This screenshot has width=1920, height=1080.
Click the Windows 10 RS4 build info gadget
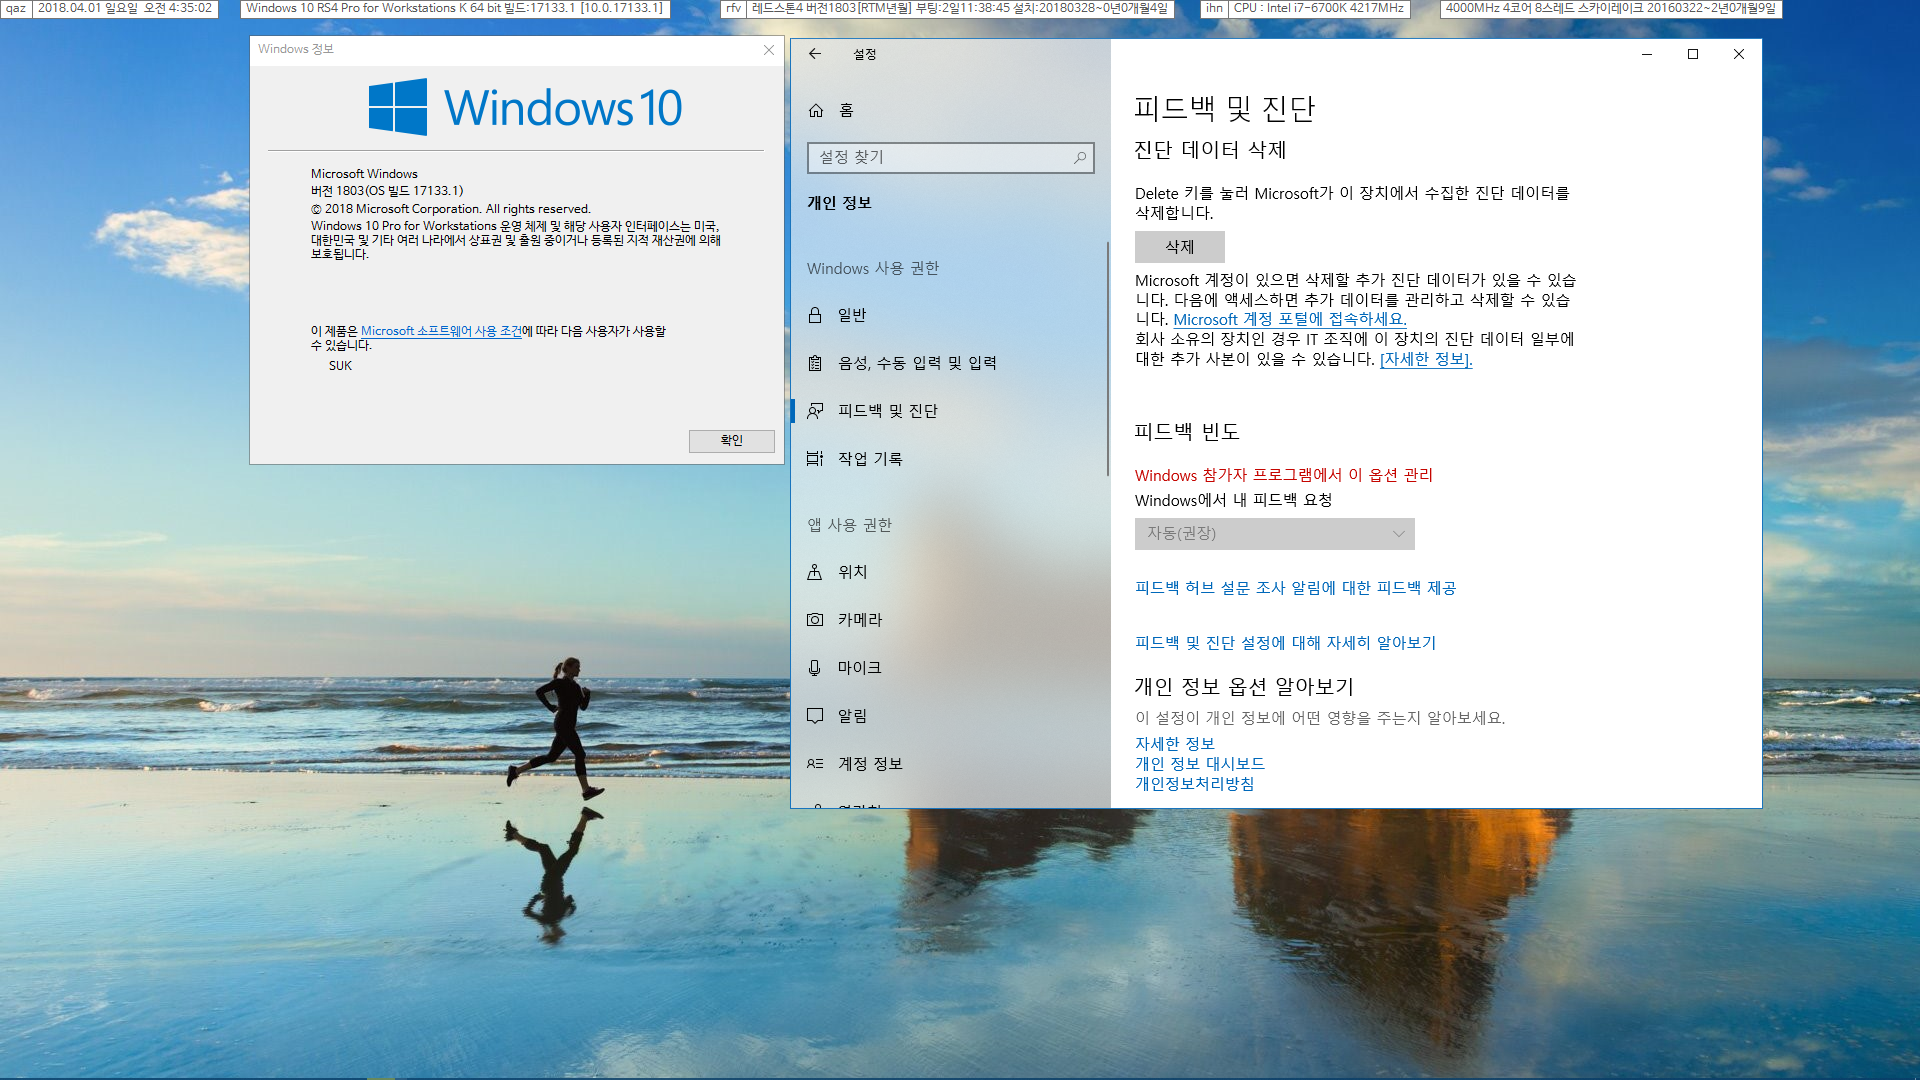[455, 8]
